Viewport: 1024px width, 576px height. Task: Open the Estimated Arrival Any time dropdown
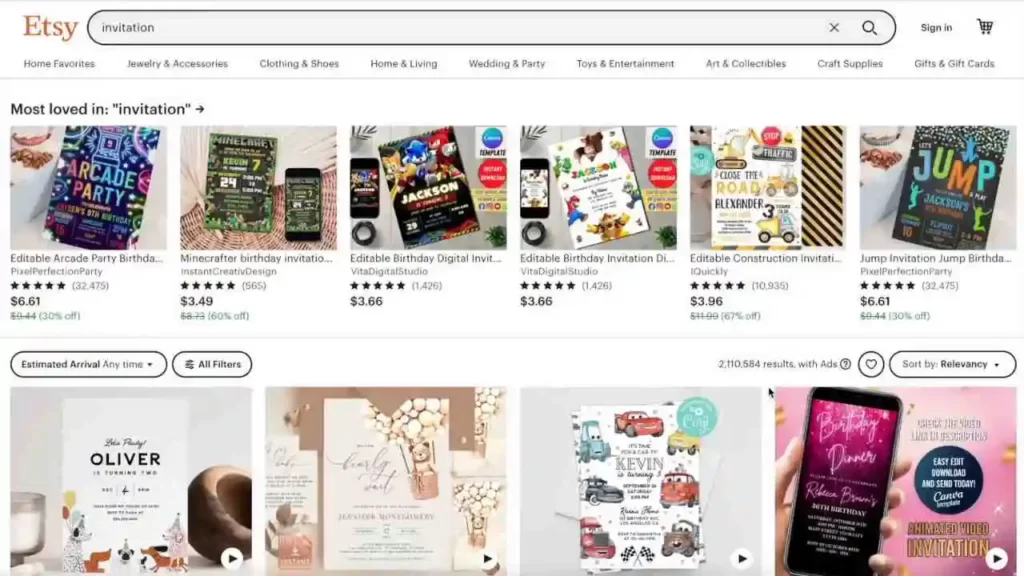(x=88, y=364)
